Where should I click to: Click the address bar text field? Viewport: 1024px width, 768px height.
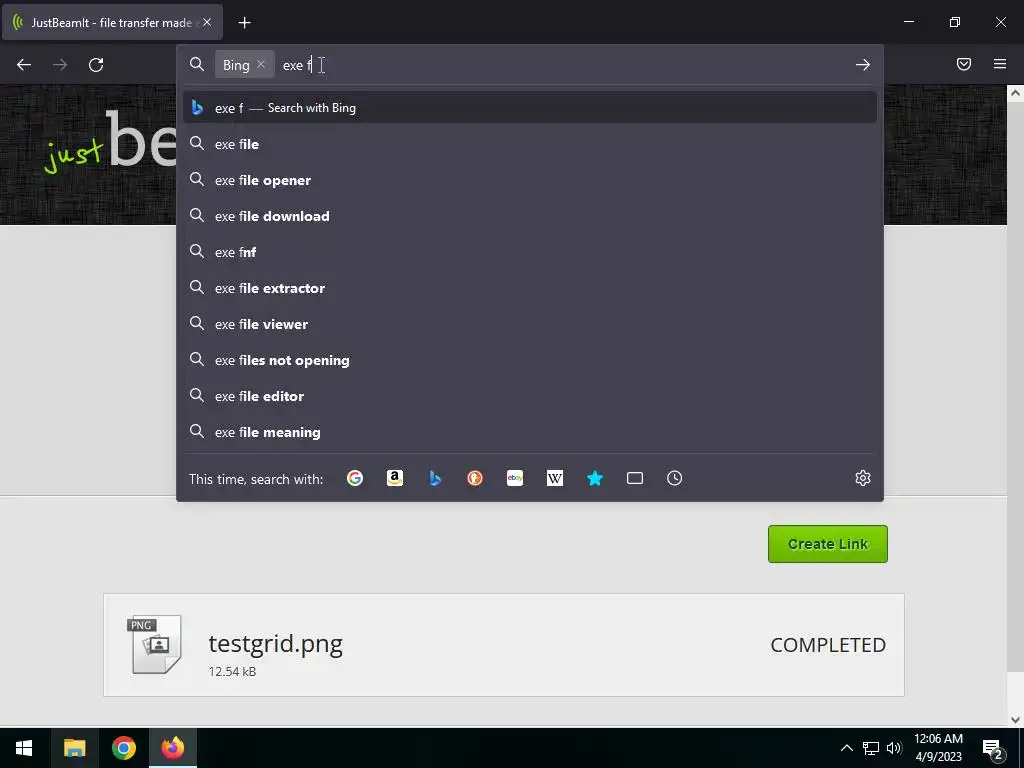pyautogui.click(x=562, y=65)
